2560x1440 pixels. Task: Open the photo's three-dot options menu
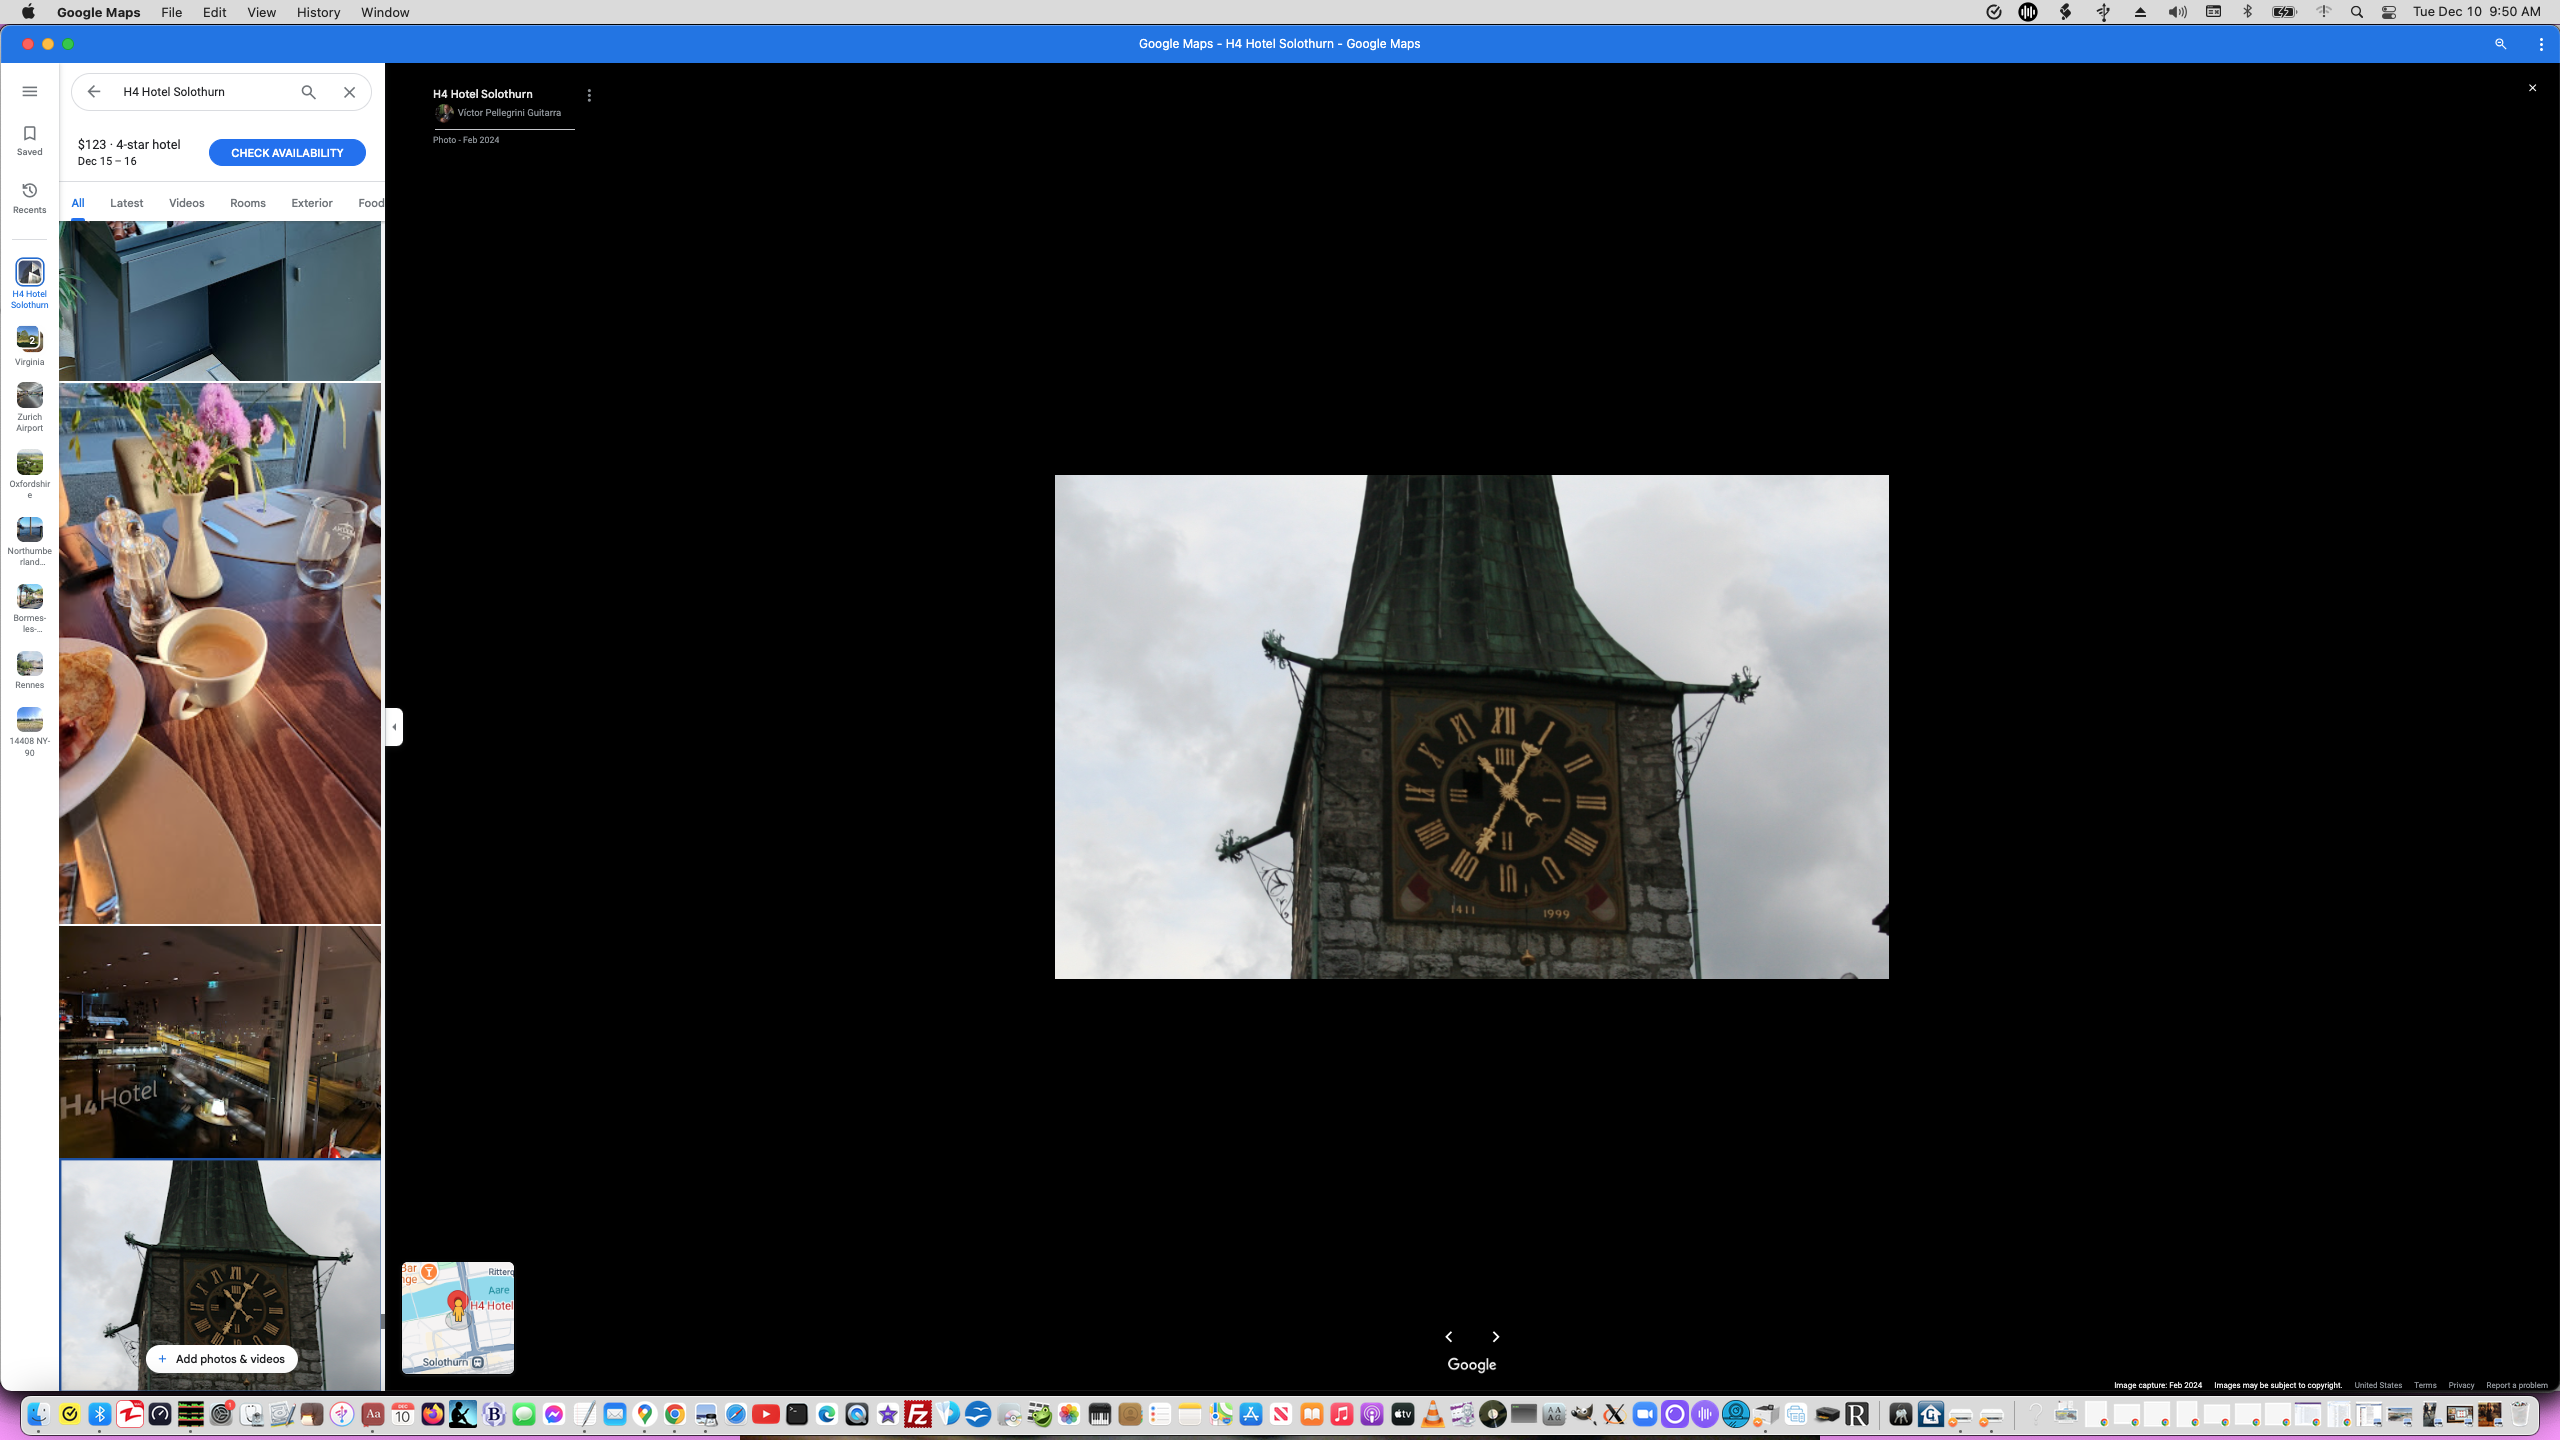pyautogui.click(x=588, y=94)
